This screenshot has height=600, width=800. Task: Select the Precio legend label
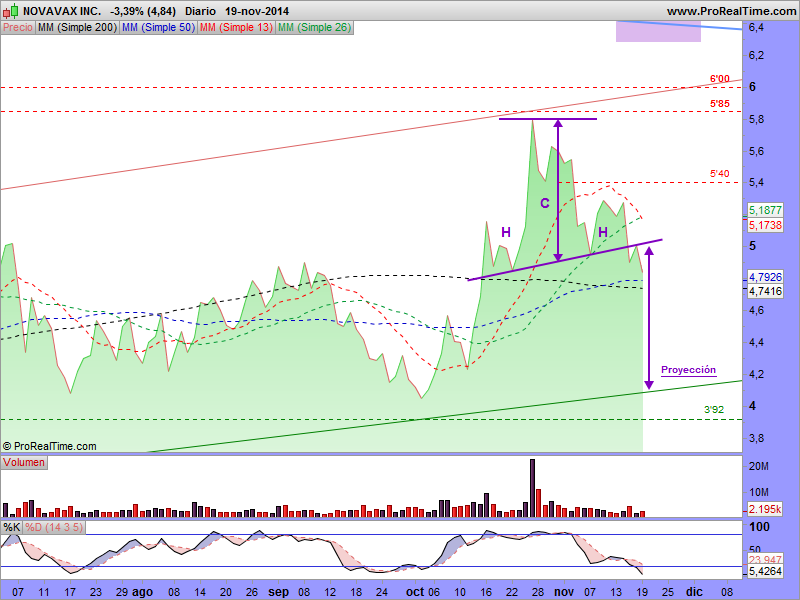click(18, 28)
